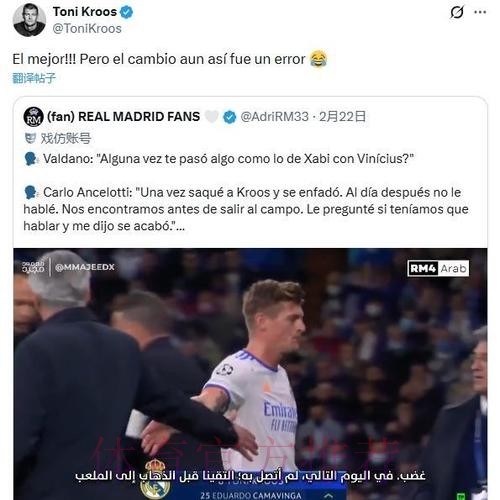Screen dimensions: 500x500
Task: Click the REAL MADRID FANS display name
Action: 123,117
